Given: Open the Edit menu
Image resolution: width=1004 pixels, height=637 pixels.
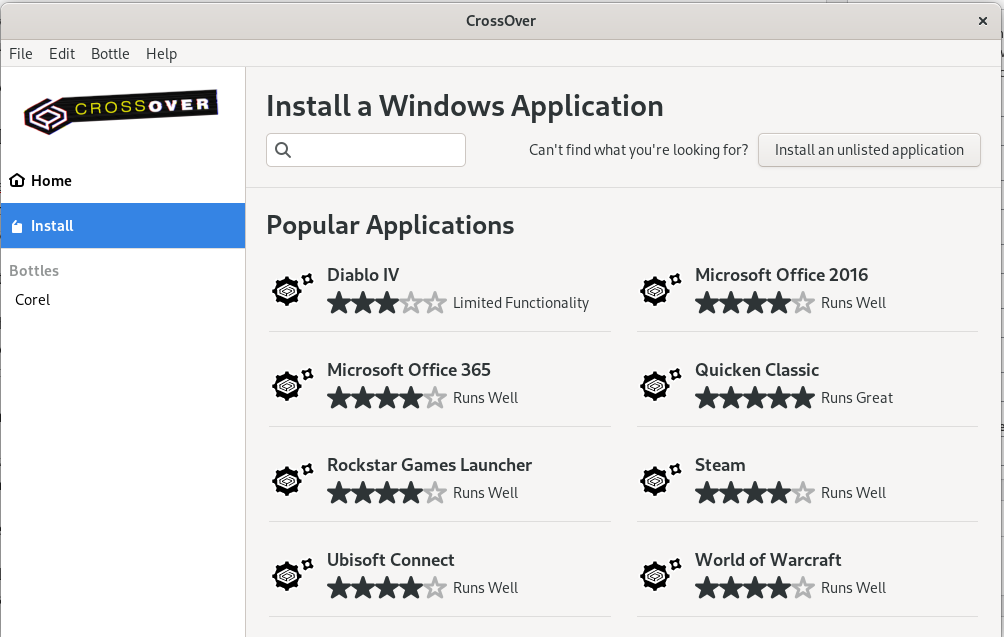Looking at the screenshot, I should coord(61,54).
